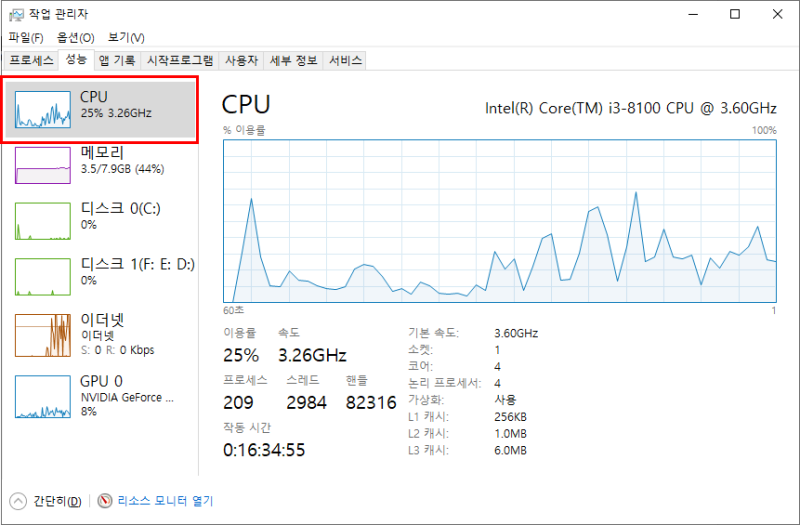800x525 pixels.
Task: Switch to the 앱 기록 tab
Action: [x=117, y=60]
